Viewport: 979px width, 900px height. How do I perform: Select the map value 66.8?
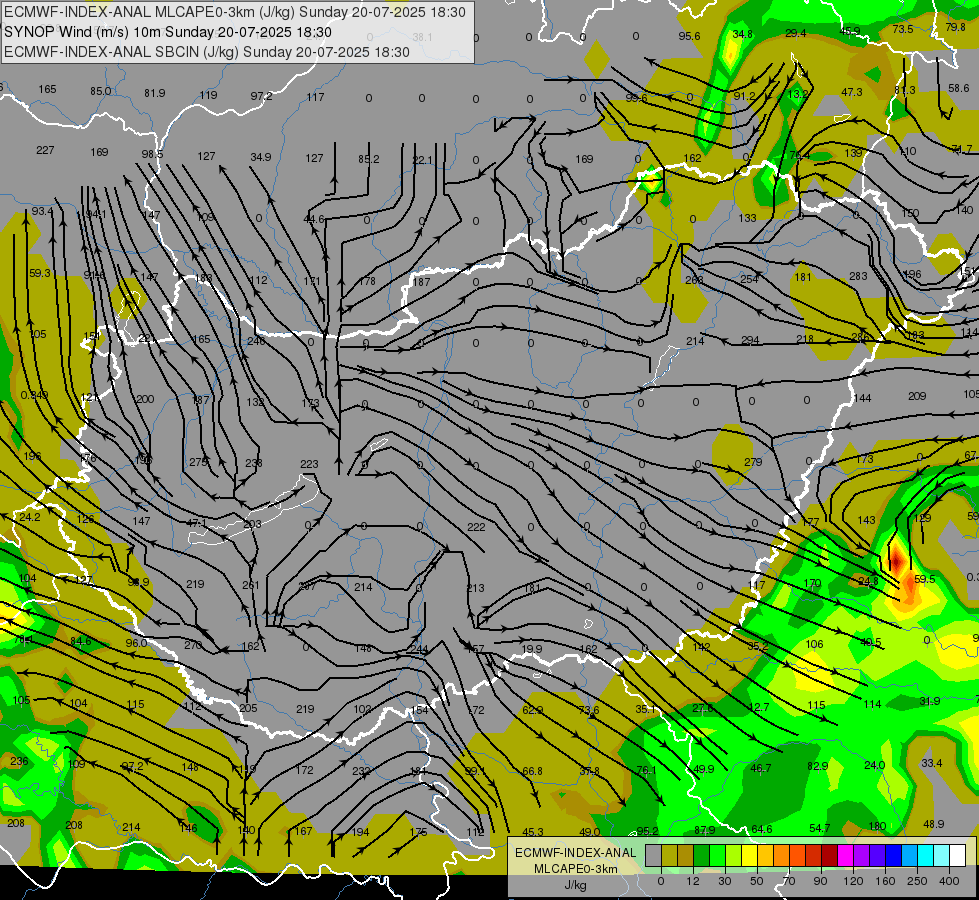(532, 771)
